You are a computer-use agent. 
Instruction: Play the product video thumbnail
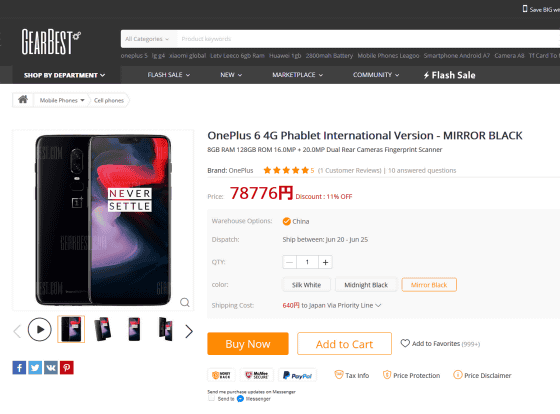[x=40, y=329]
